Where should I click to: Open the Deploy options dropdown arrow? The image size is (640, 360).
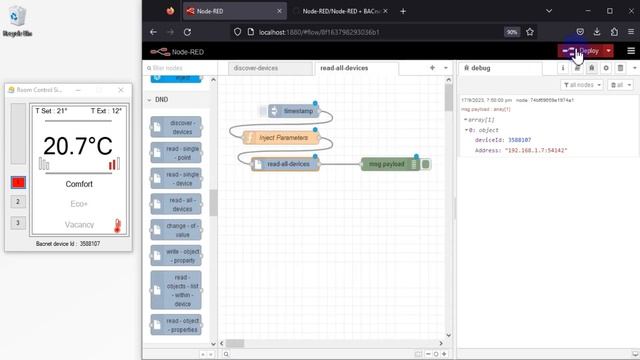[x=609, y=51]
